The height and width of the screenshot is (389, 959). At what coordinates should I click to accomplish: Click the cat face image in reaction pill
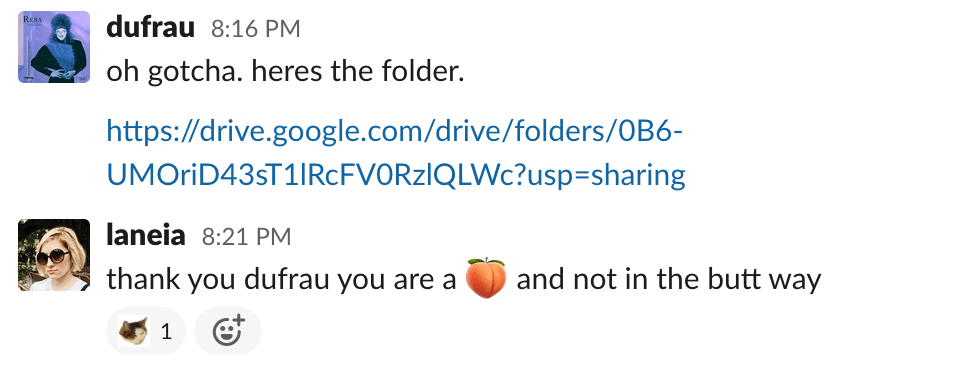(133, 332)
